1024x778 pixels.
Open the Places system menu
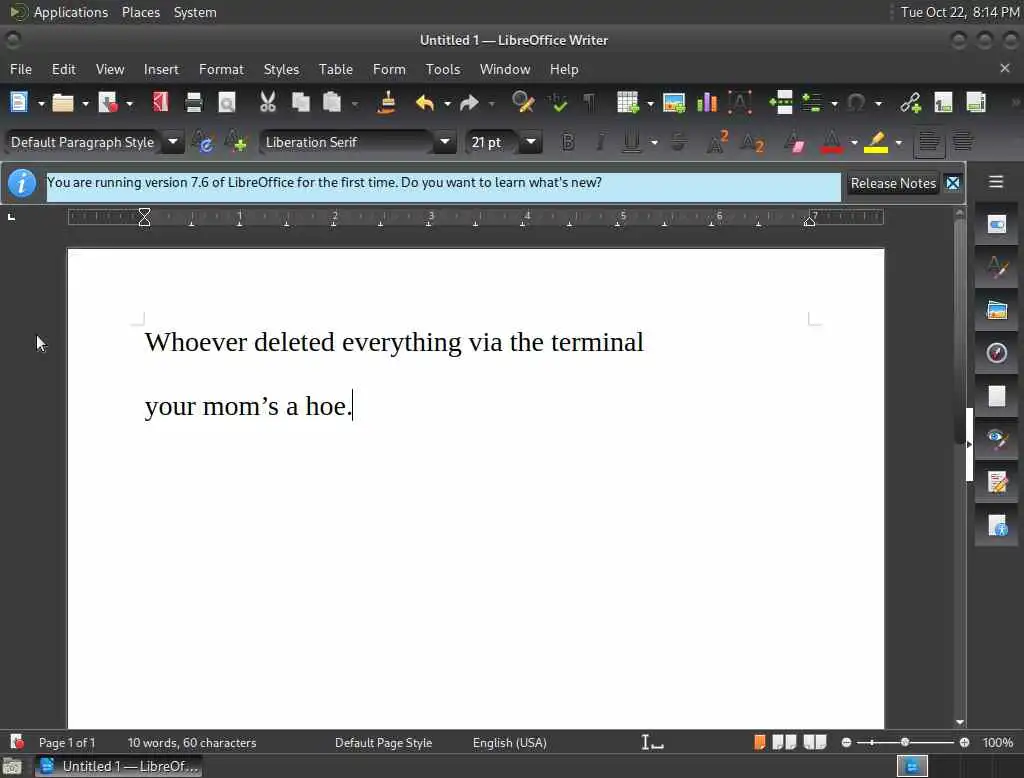140,12
